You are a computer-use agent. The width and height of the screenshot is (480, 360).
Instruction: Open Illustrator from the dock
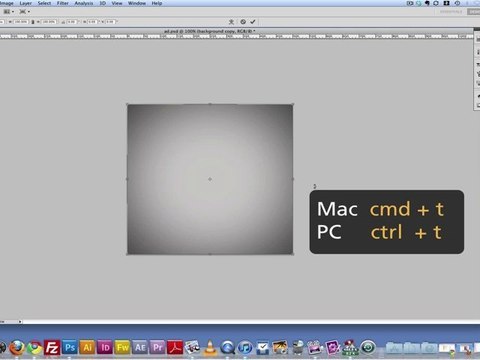tap(87, 348)
